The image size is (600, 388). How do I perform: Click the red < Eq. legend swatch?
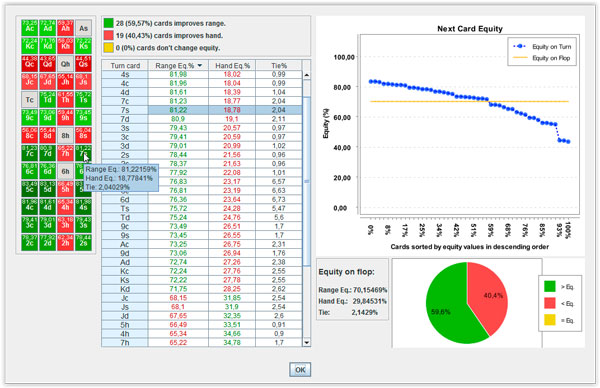[550, 303]
